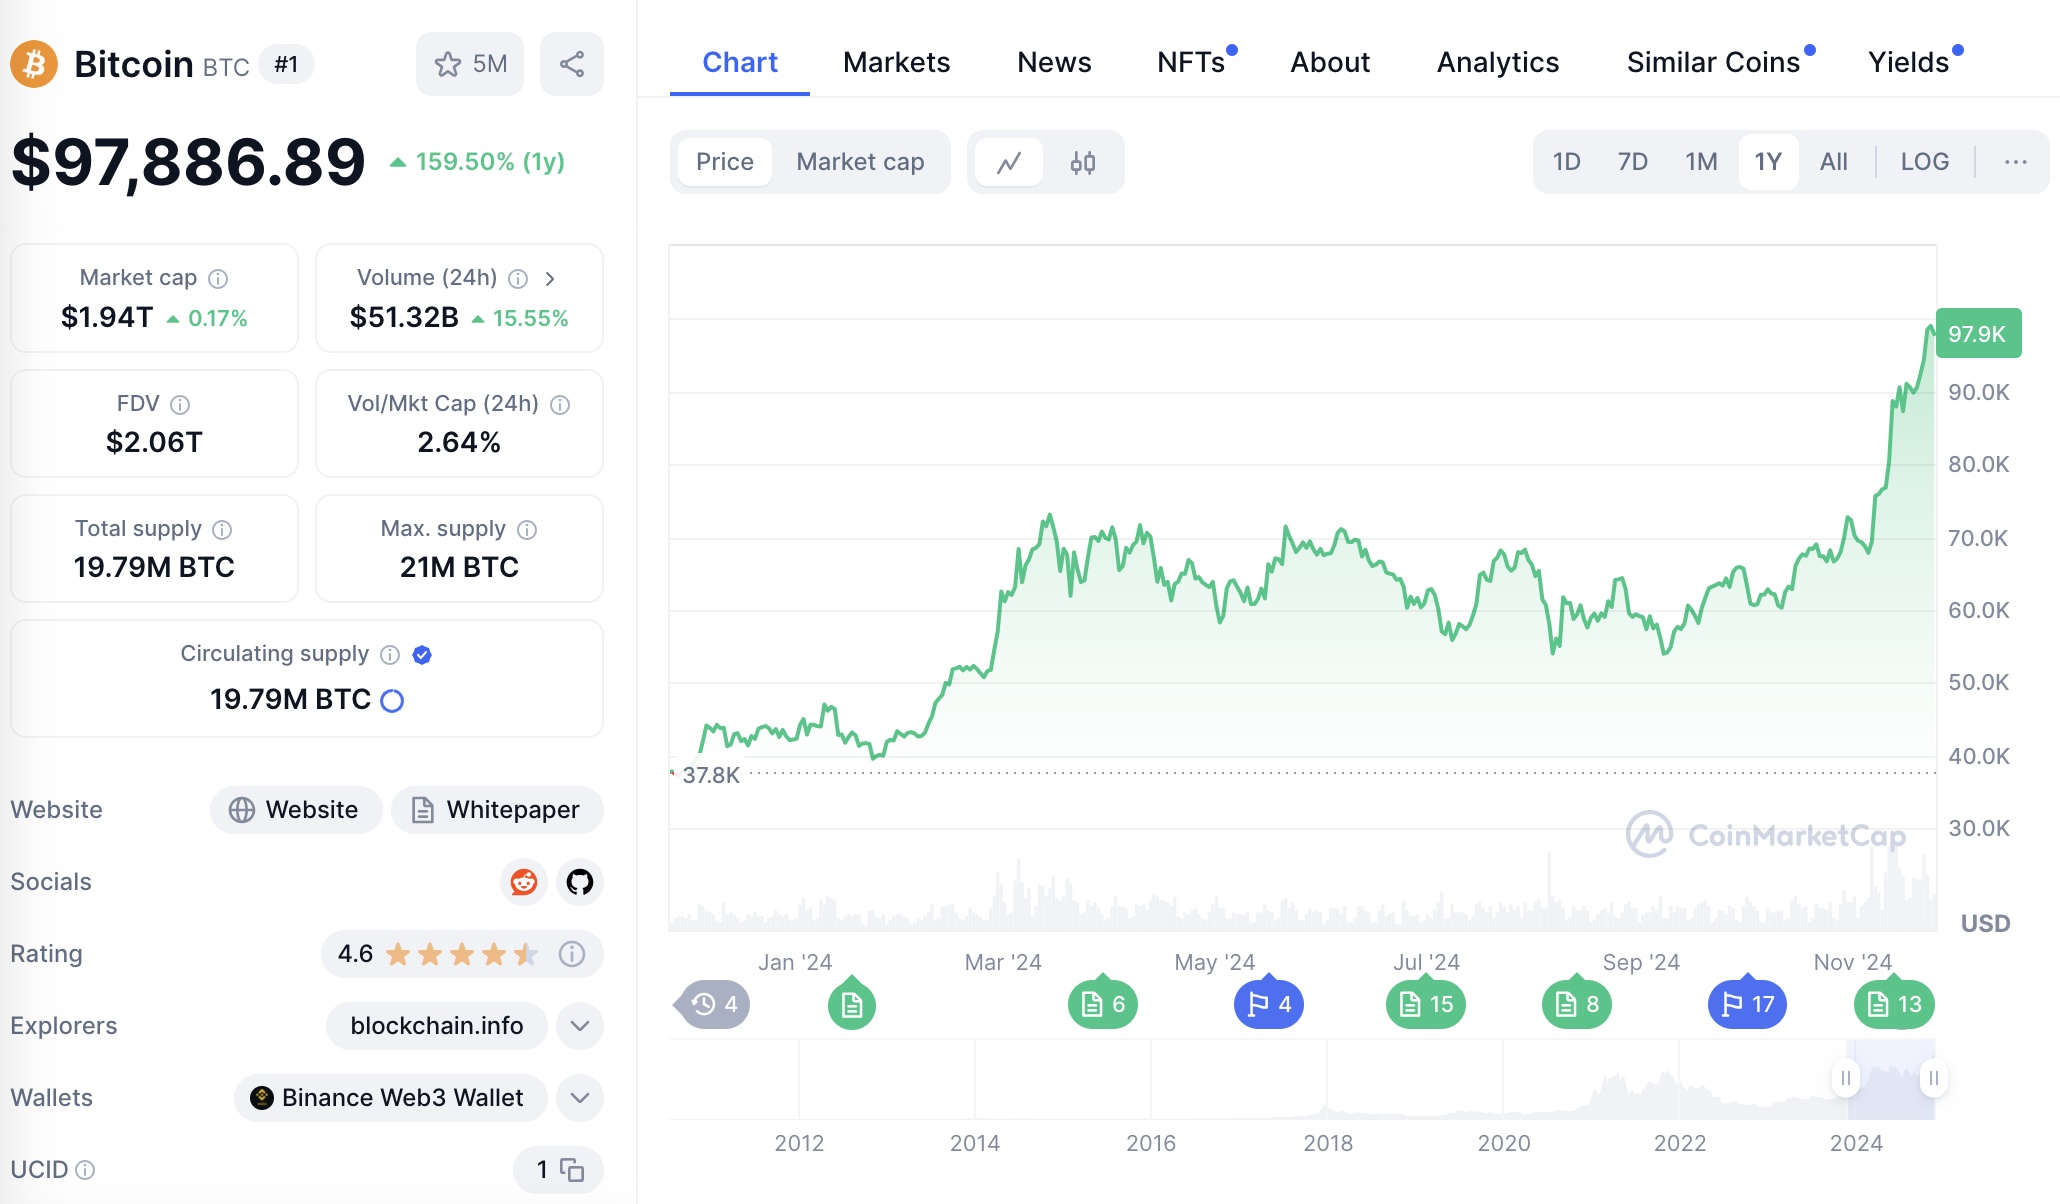Click the Rating info icon

pos(572,954)
